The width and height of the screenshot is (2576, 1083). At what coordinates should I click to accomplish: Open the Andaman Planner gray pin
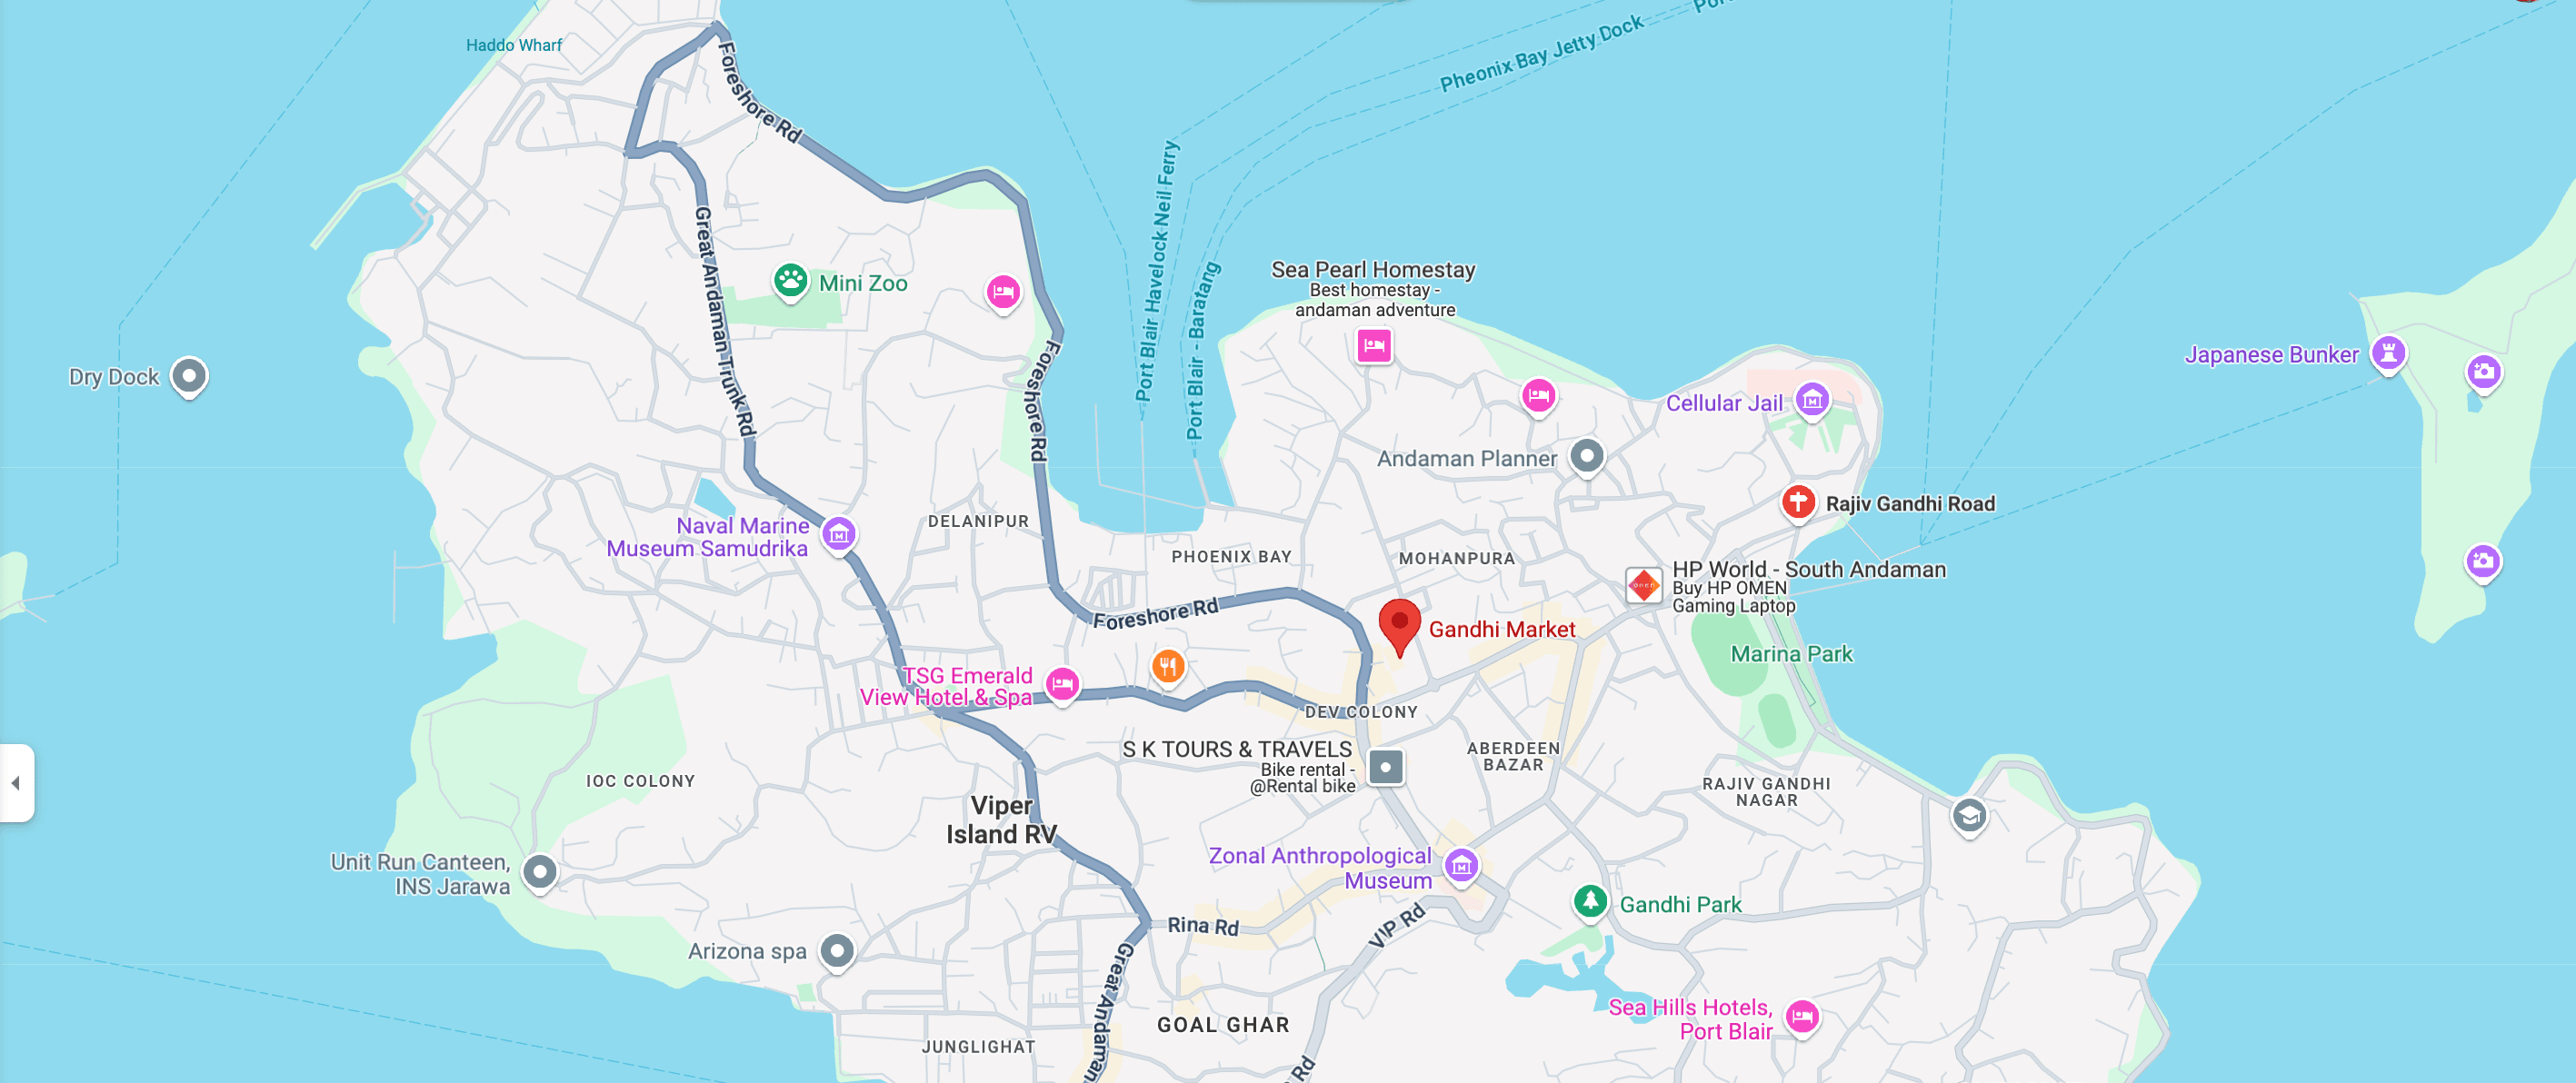pos(1587,458)
